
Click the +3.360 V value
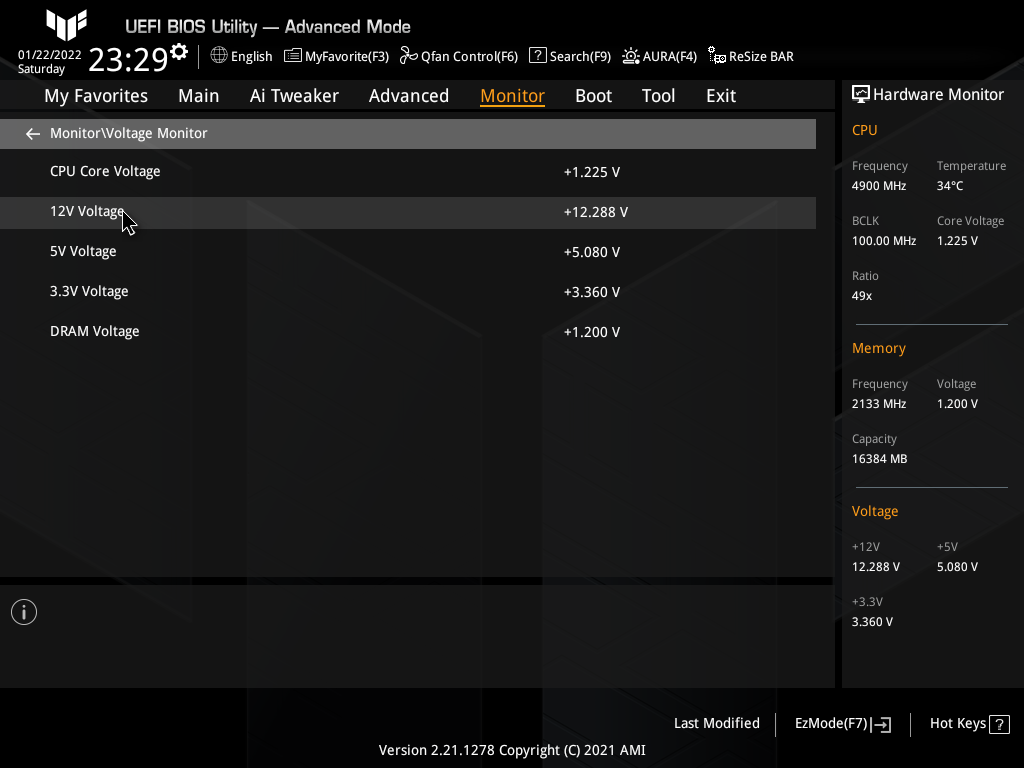(592, 292)
